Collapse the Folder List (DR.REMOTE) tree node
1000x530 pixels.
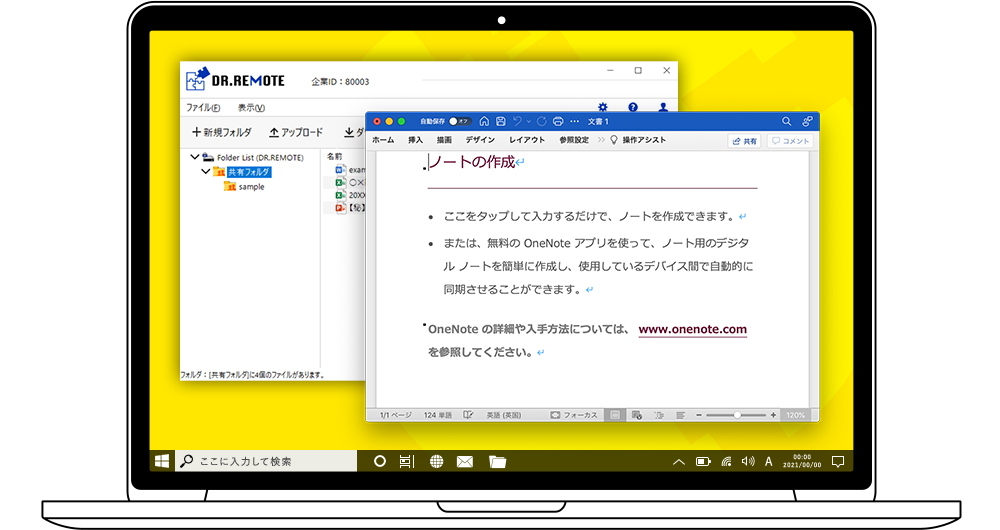pyautogui.click(x=195, y=156)
